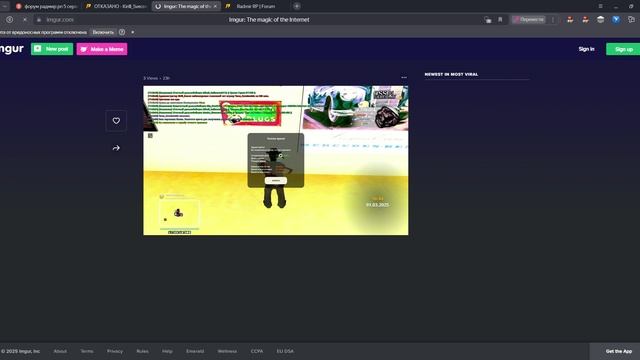The height and width of the screenshot is (360, 640).
Task: Click the first extension icon in toolbar
Action: click(570, 20)
